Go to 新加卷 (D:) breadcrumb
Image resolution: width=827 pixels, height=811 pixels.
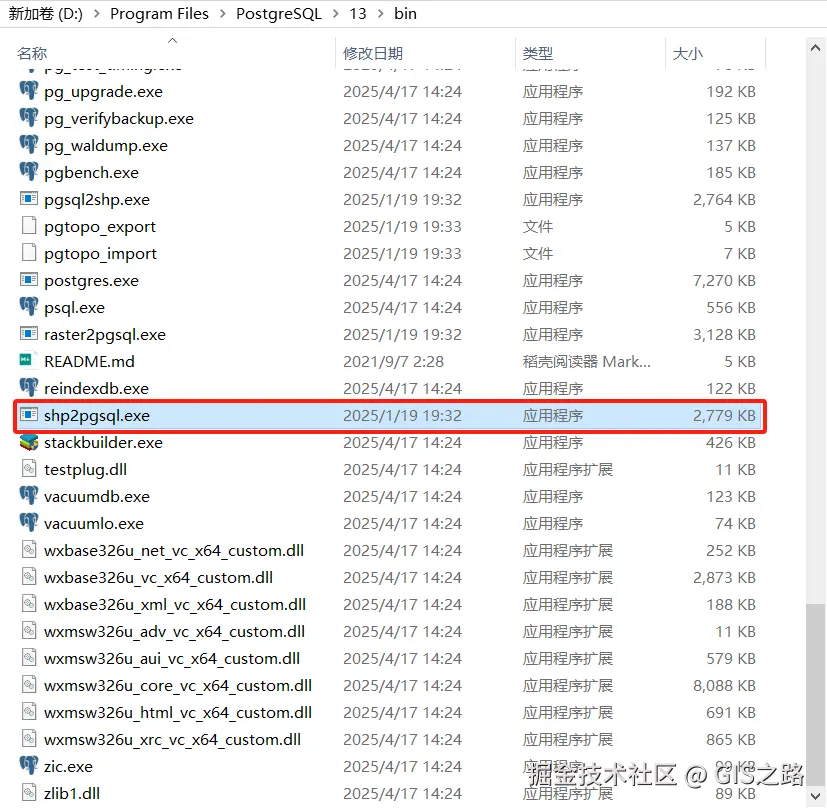coord(46,14)
